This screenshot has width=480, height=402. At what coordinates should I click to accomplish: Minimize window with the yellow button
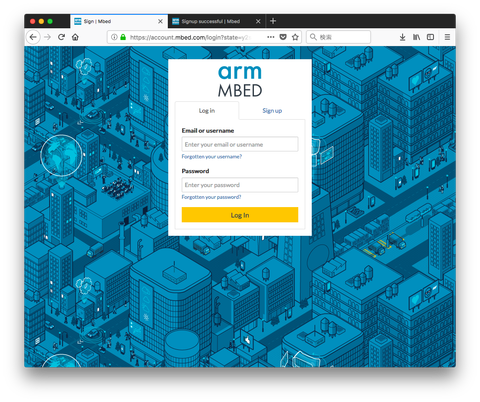click(x=41, y=21)
